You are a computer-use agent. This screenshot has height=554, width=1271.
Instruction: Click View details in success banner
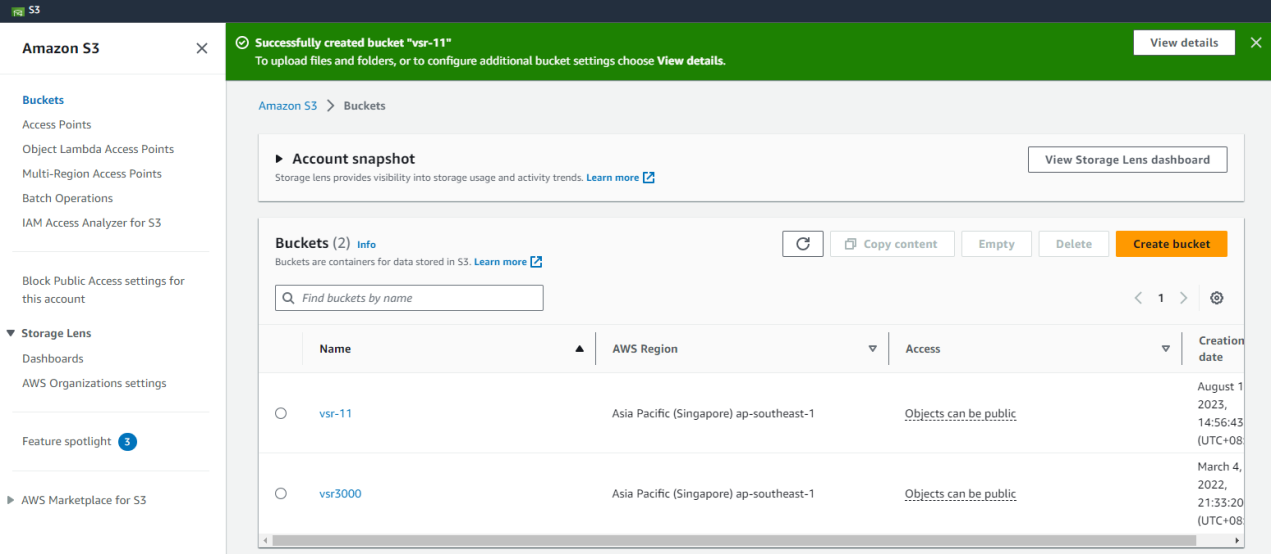(x=1184, y=43)
